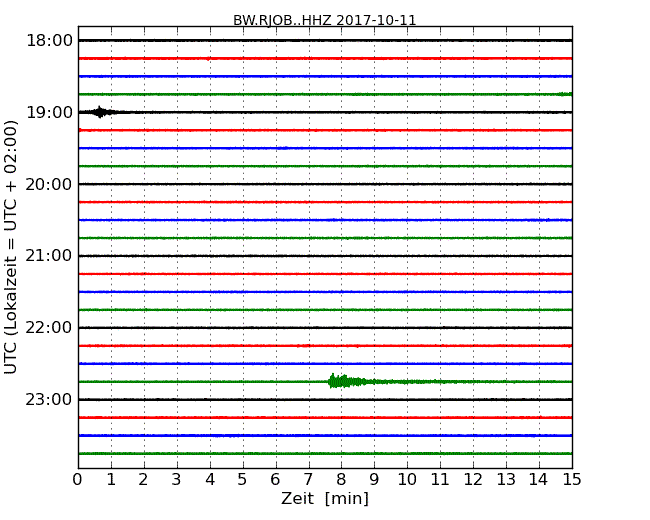Click the x-axis tick label 12
650x520 pixels.
point(473,480)
